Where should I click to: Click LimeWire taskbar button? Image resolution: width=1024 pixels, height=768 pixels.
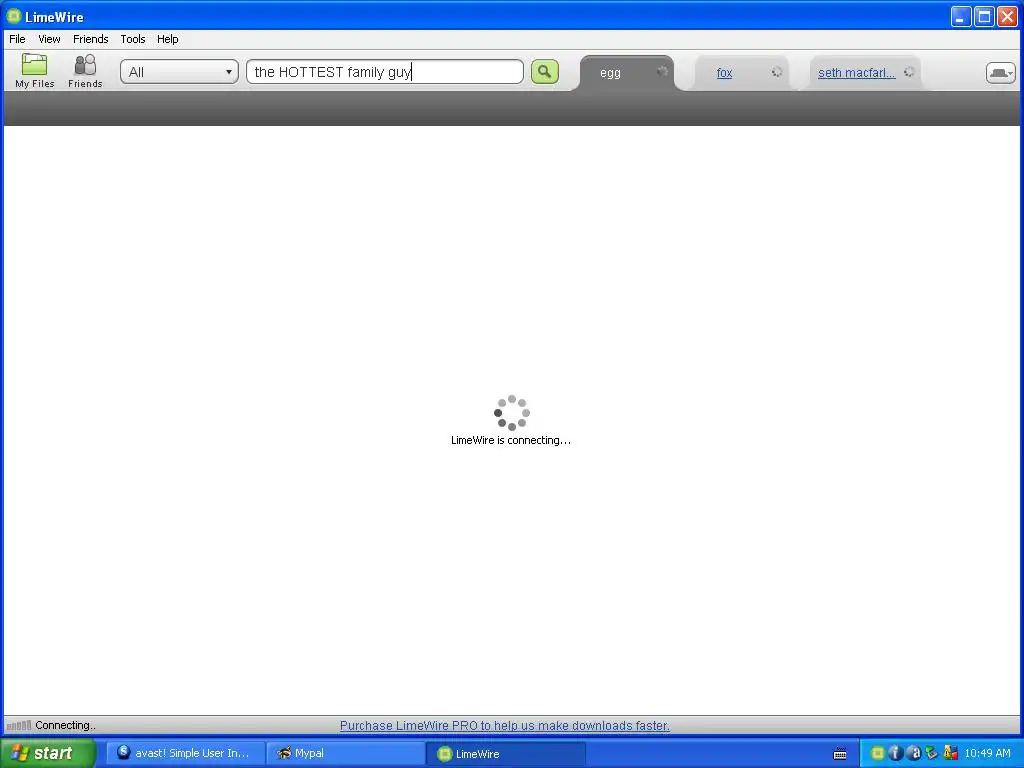tap(506, 754)
